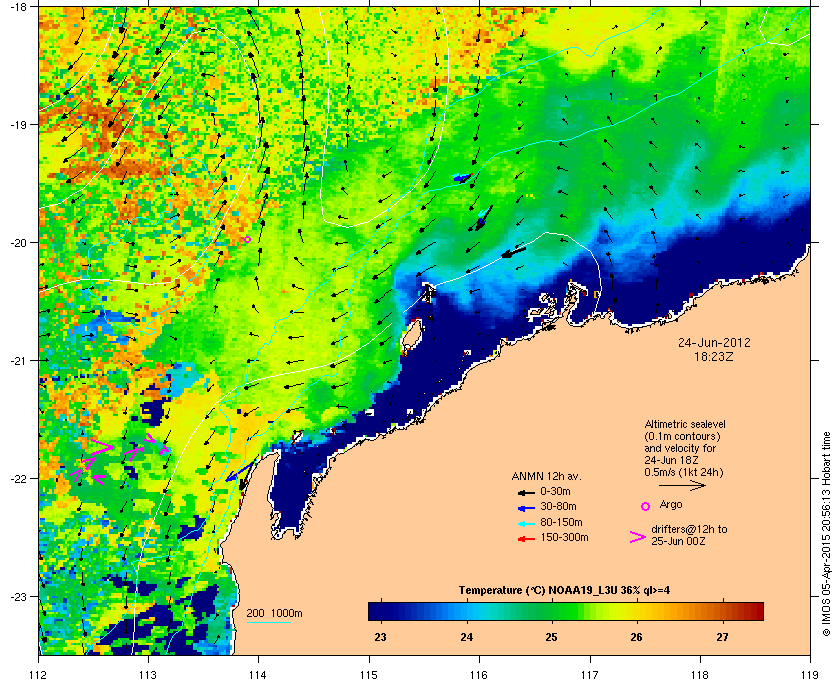Click the -20 latitude axis label

[19, 243]
